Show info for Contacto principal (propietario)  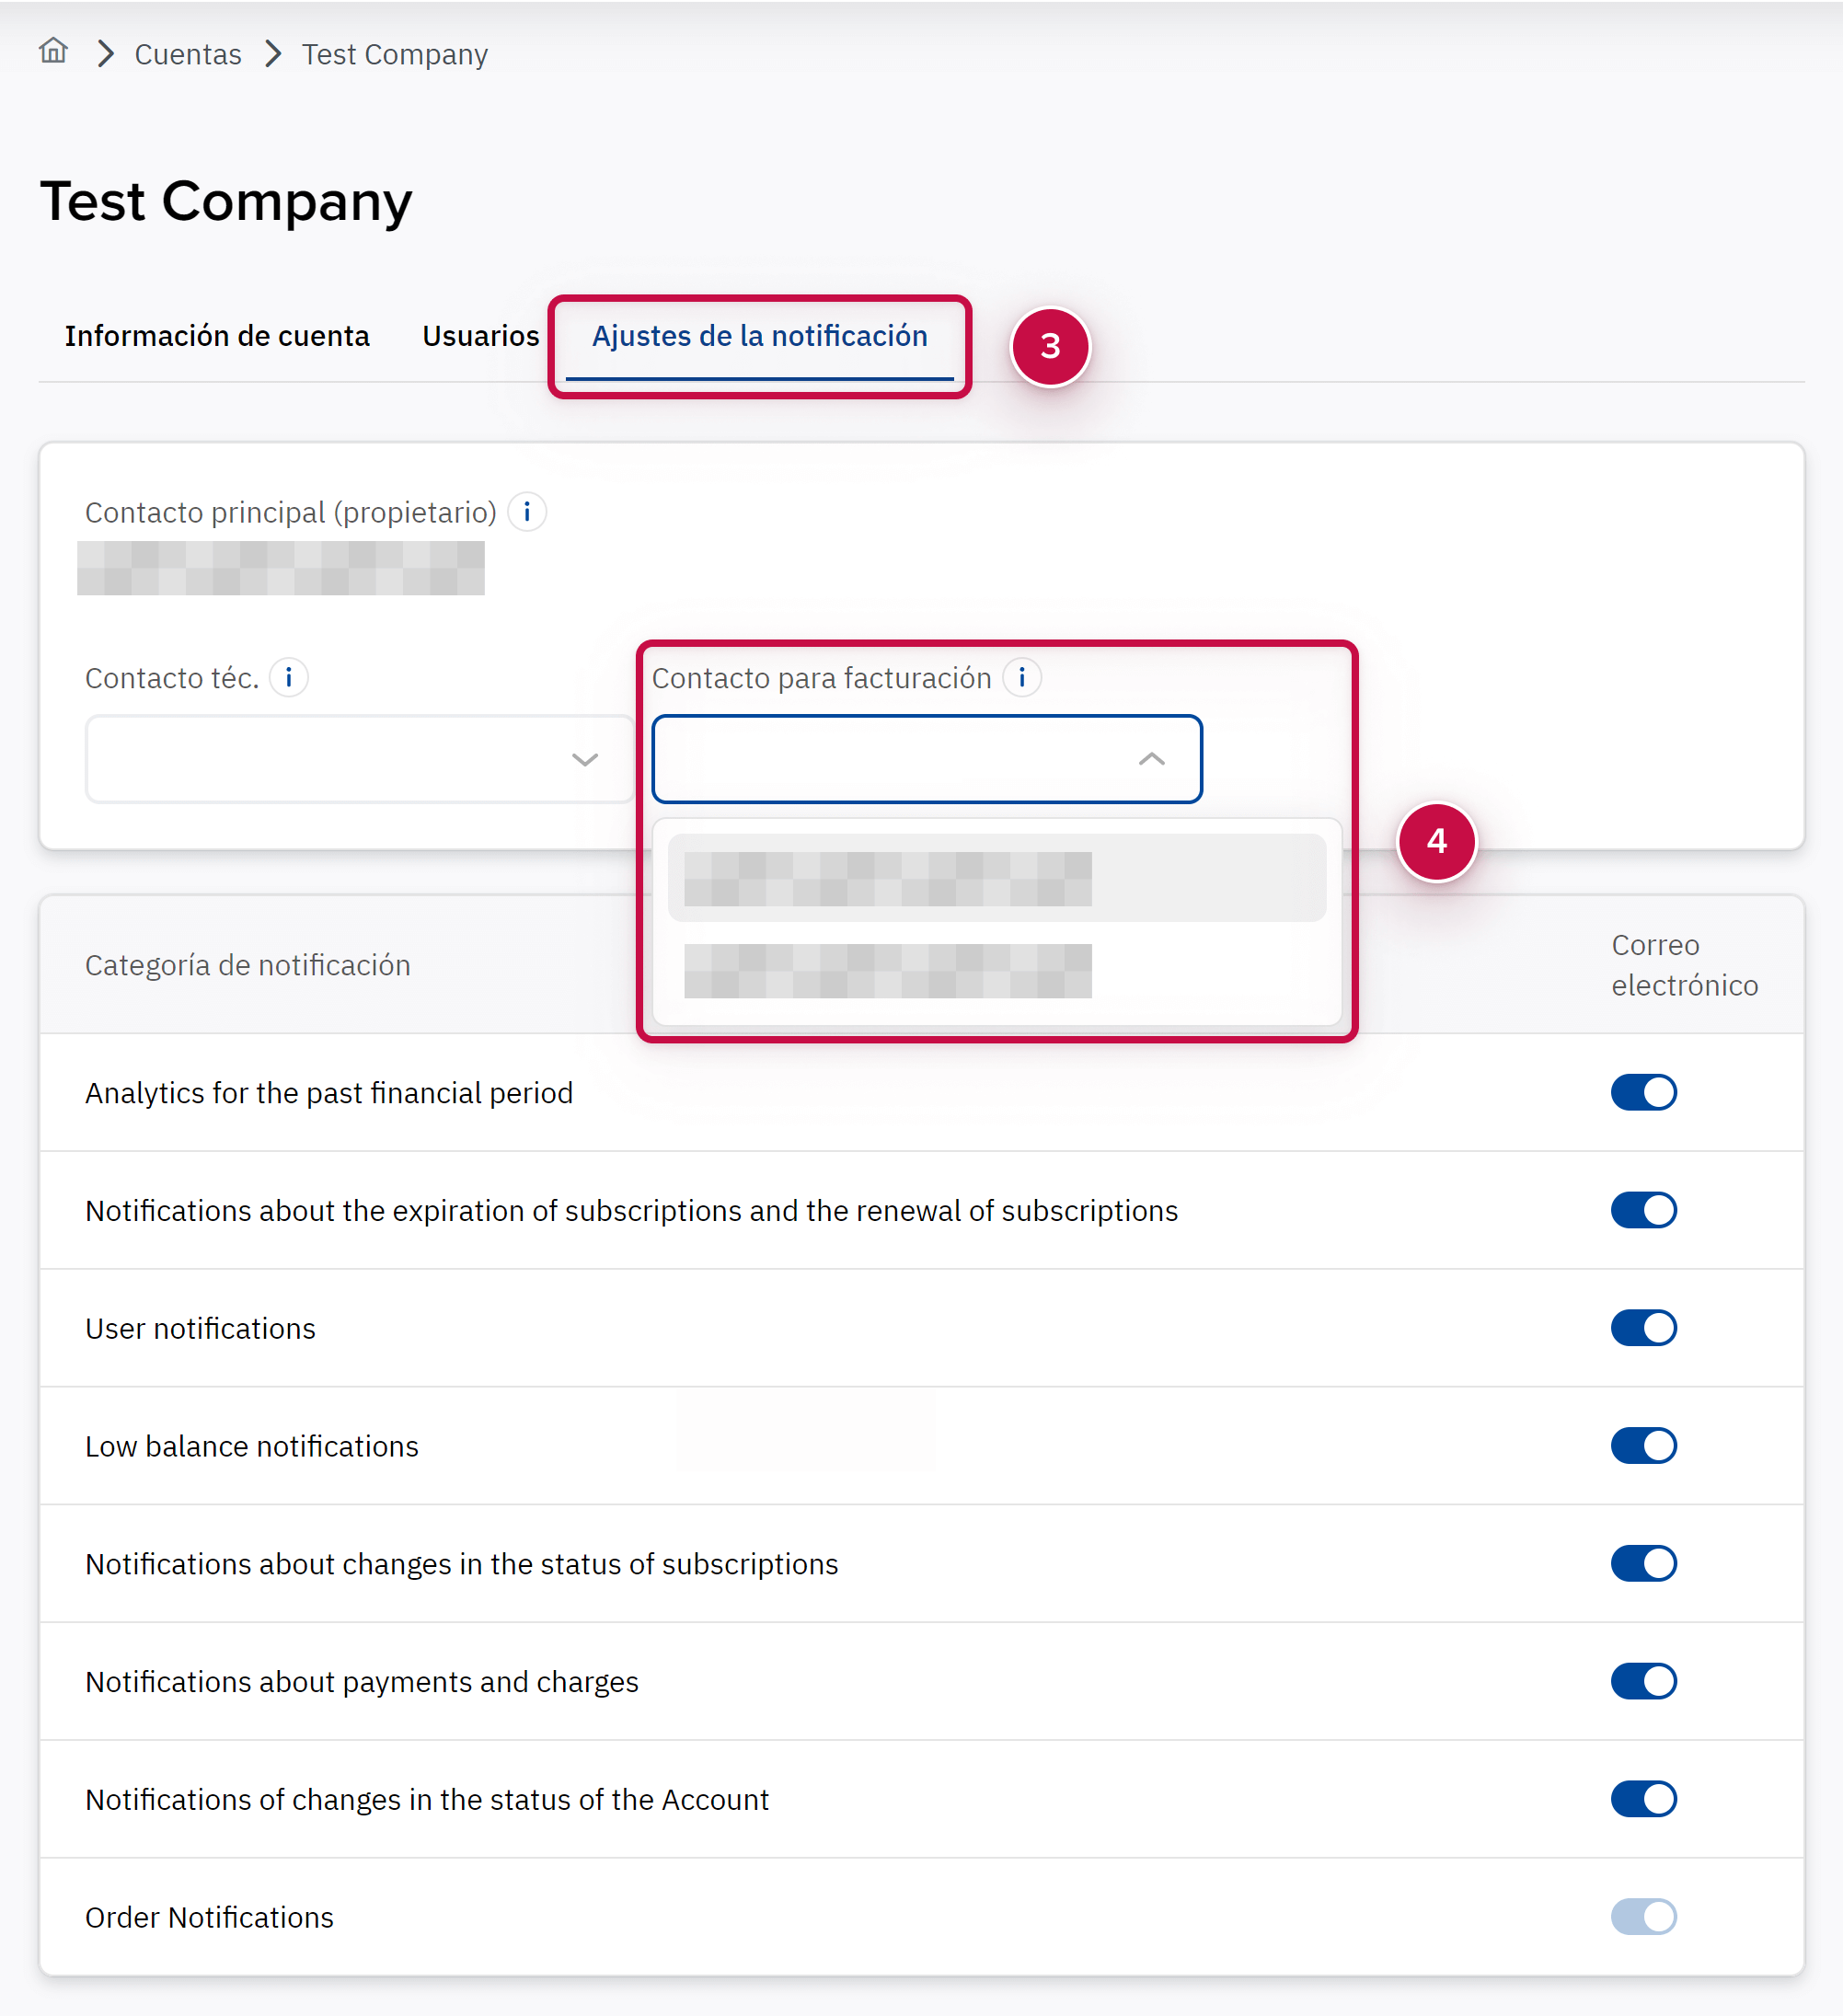point(527,512)
